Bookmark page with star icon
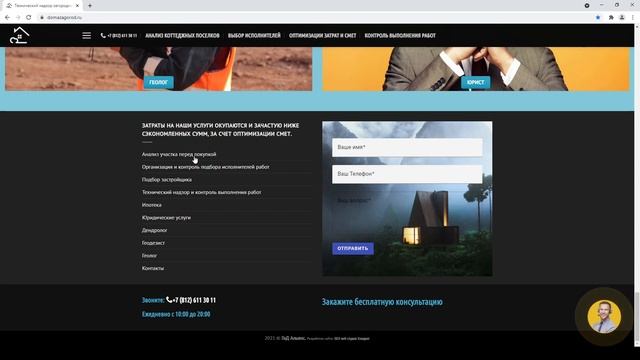 click(598, 18)
